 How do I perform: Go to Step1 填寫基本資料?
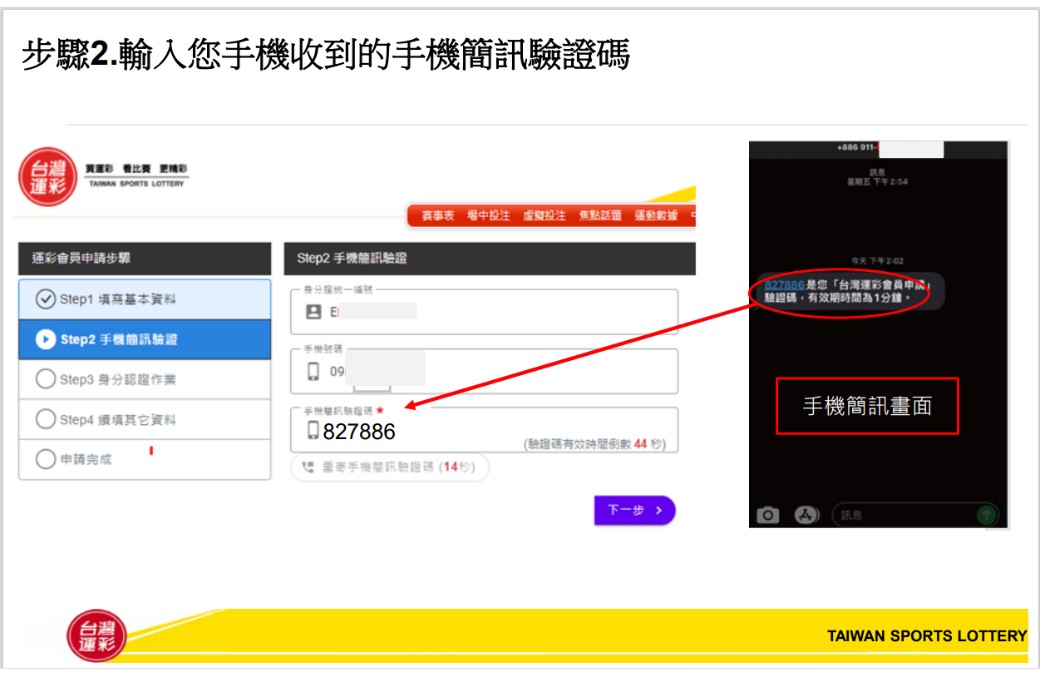point(145,299)
